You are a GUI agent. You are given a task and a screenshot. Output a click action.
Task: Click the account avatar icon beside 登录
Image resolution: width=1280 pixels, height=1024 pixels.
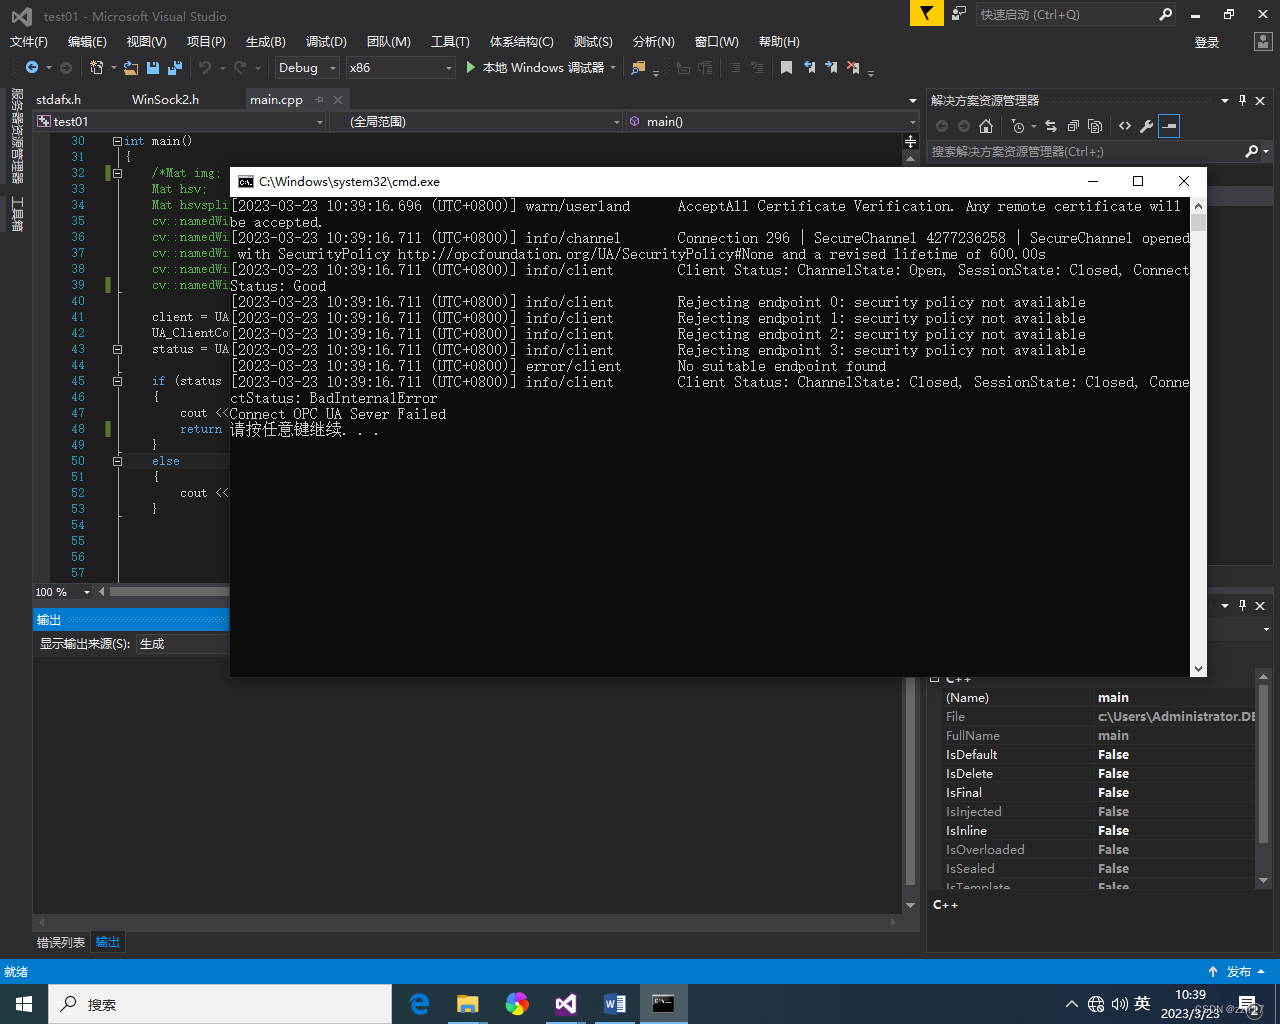click(1262, 41)
